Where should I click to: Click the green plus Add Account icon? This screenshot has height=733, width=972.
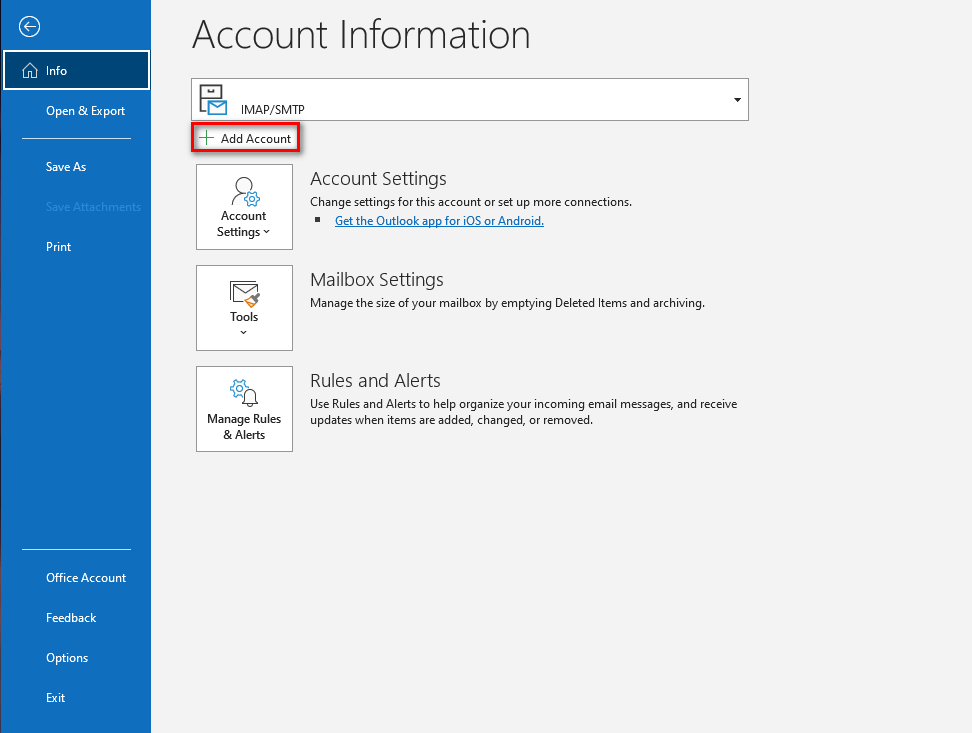click(x=206, y=137)
